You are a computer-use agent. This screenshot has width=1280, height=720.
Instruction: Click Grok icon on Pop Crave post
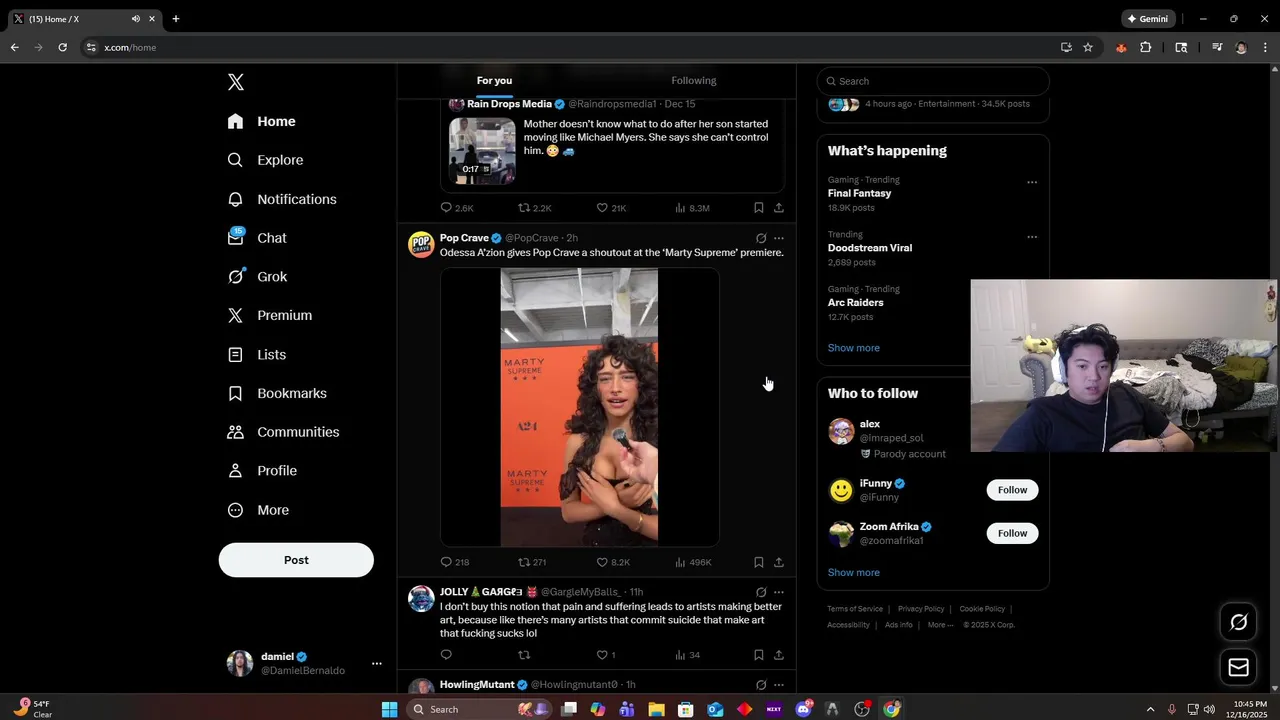point(761,238)
